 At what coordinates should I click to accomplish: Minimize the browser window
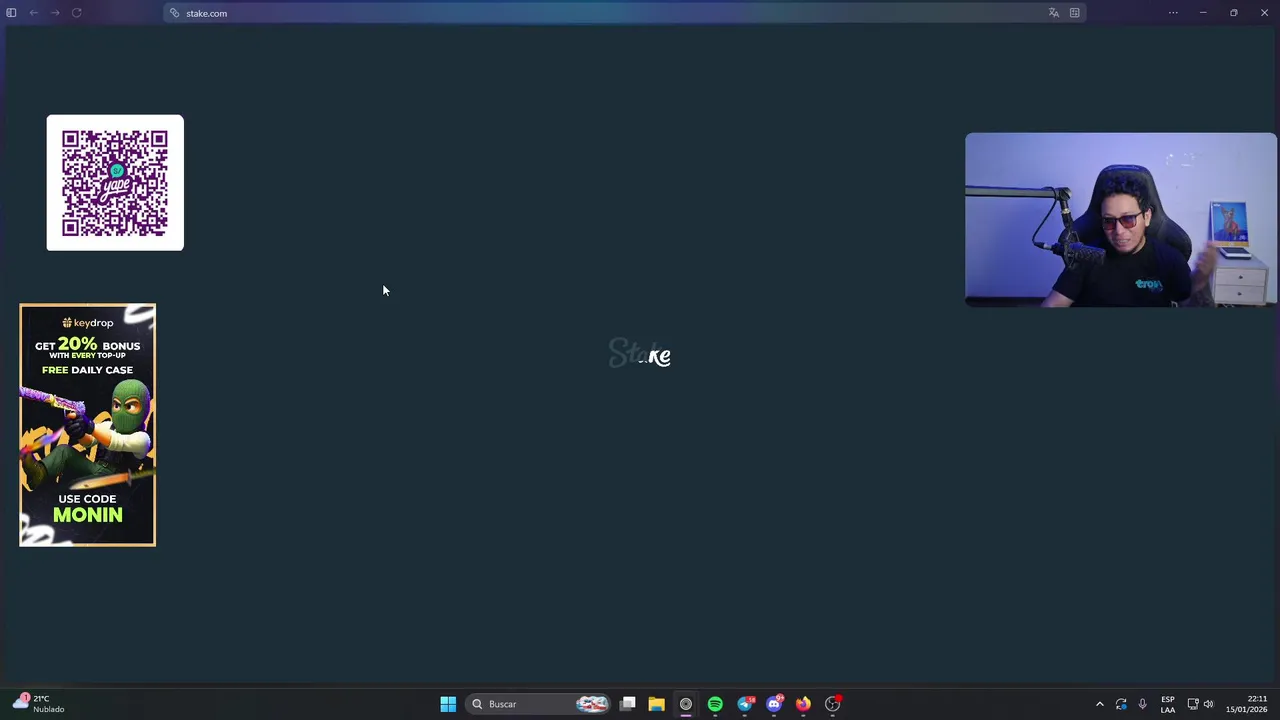tap(1203, 13)
